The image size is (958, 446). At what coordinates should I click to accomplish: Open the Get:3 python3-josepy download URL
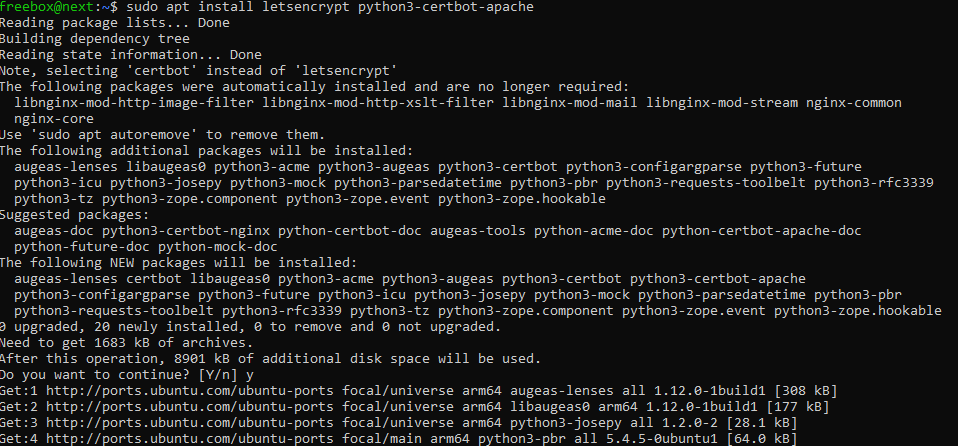pos(172,423)
